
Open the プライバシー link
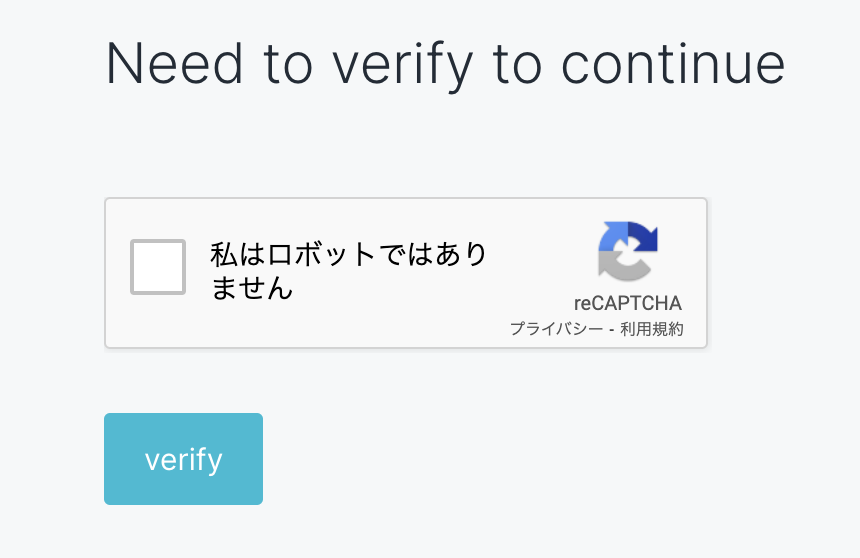coord(554,329)
